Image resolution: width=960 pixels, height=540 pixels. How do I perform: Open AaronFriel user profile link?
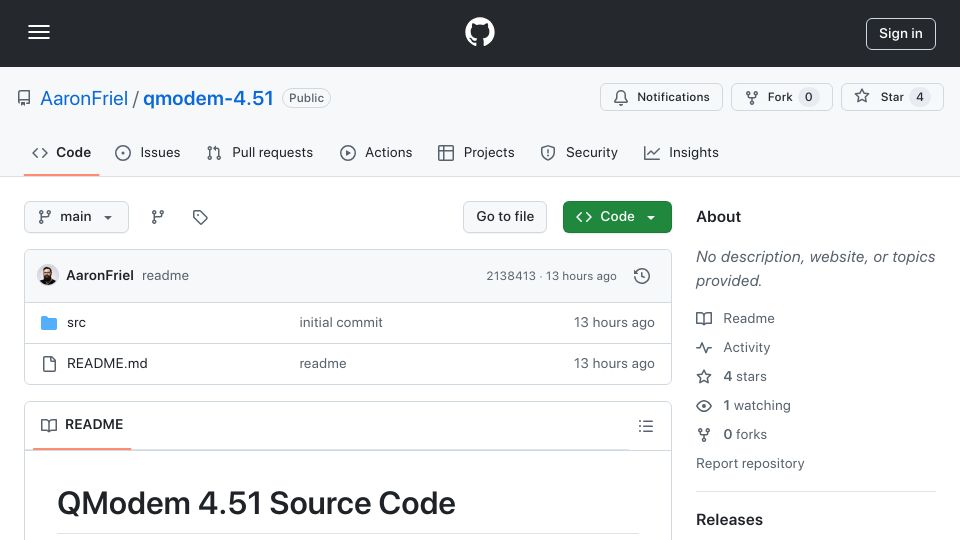tap(84, 98)
